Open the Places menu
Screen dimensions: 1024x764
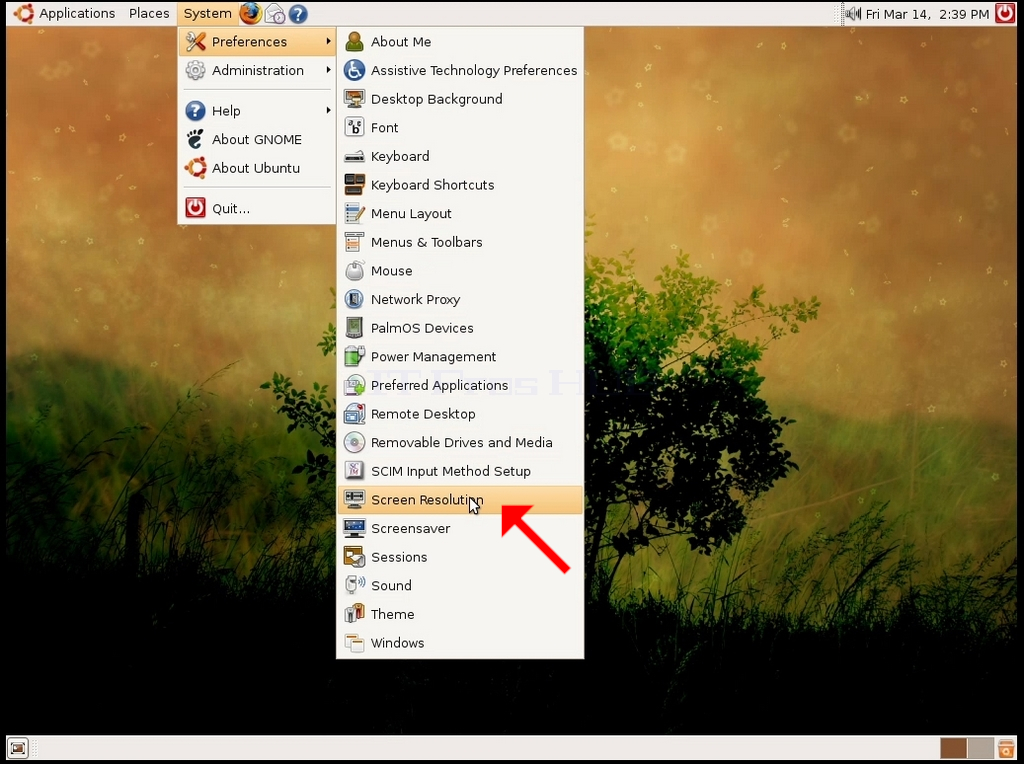(149, 14)
